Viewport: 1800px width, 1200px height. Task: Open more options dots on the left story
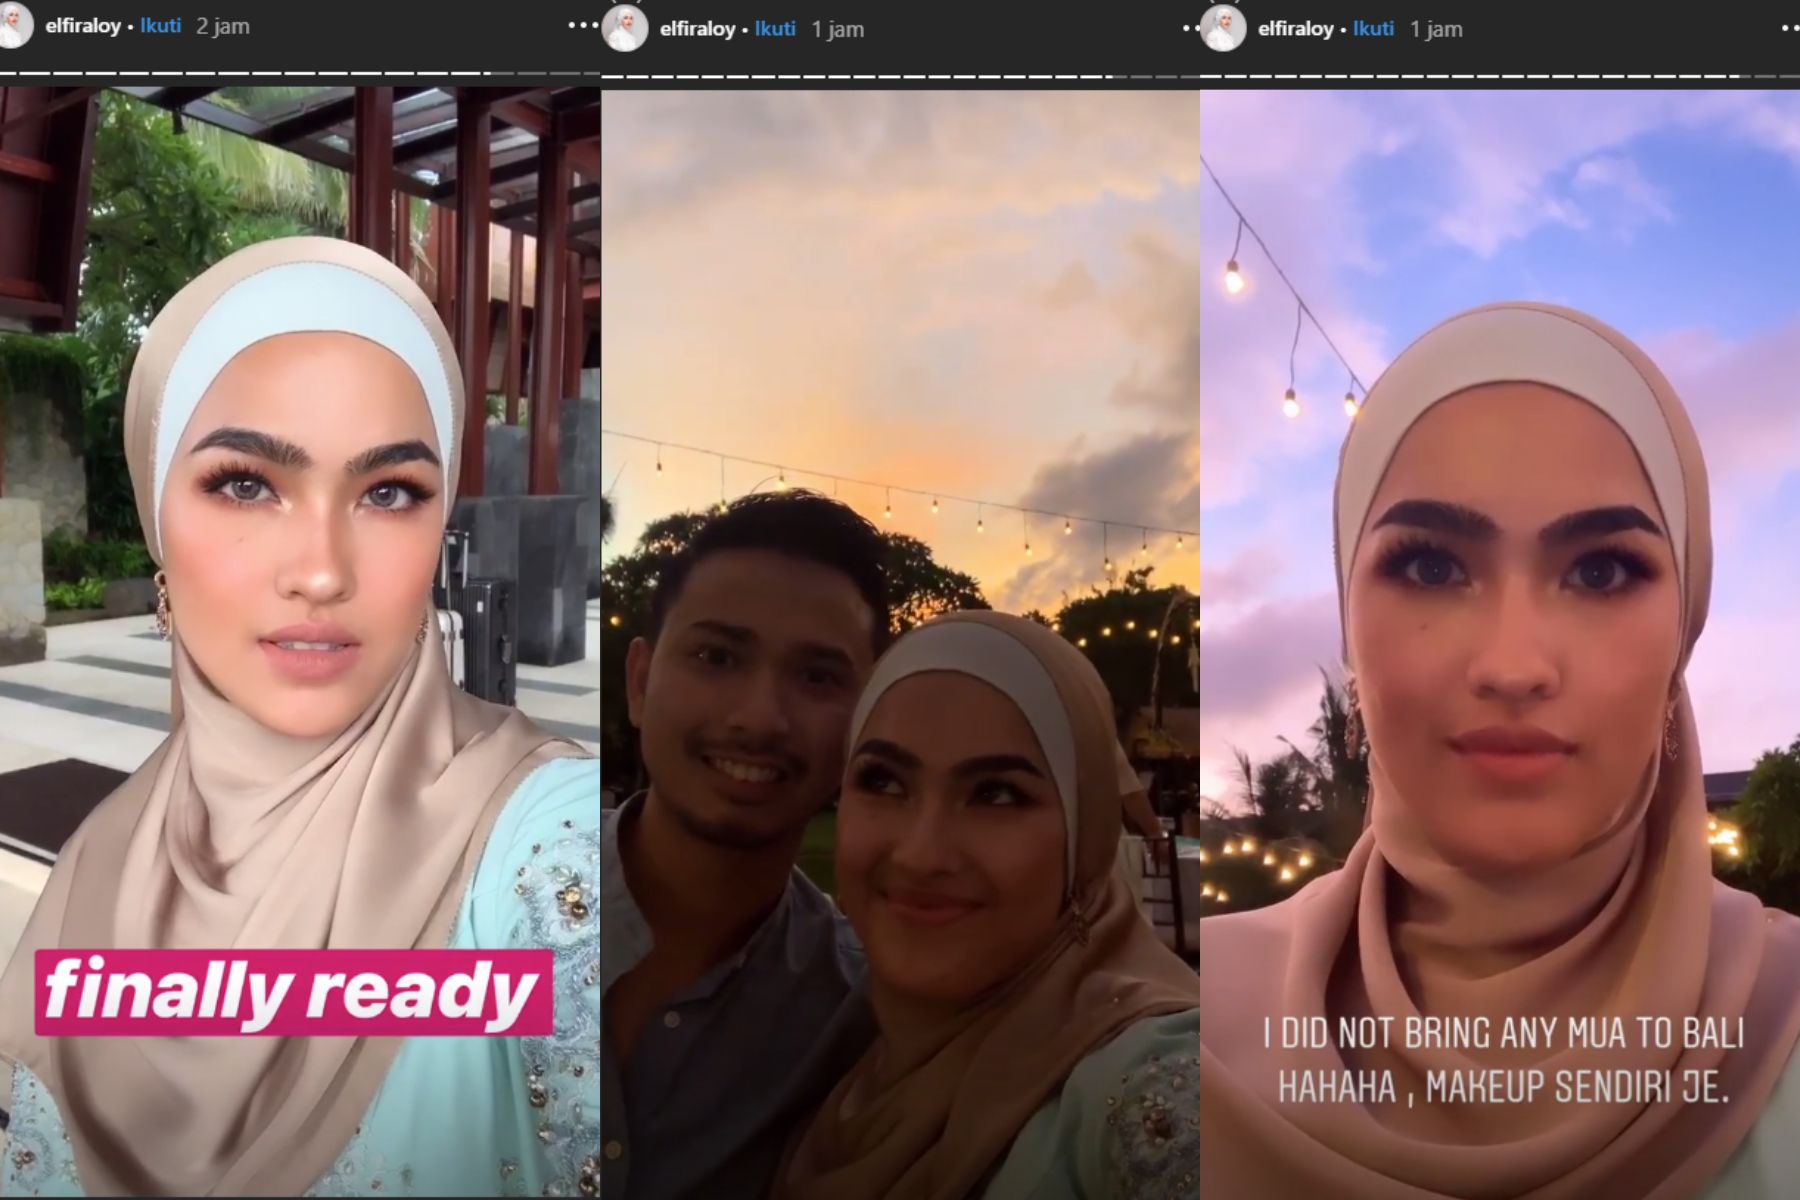tap(581, 26)
